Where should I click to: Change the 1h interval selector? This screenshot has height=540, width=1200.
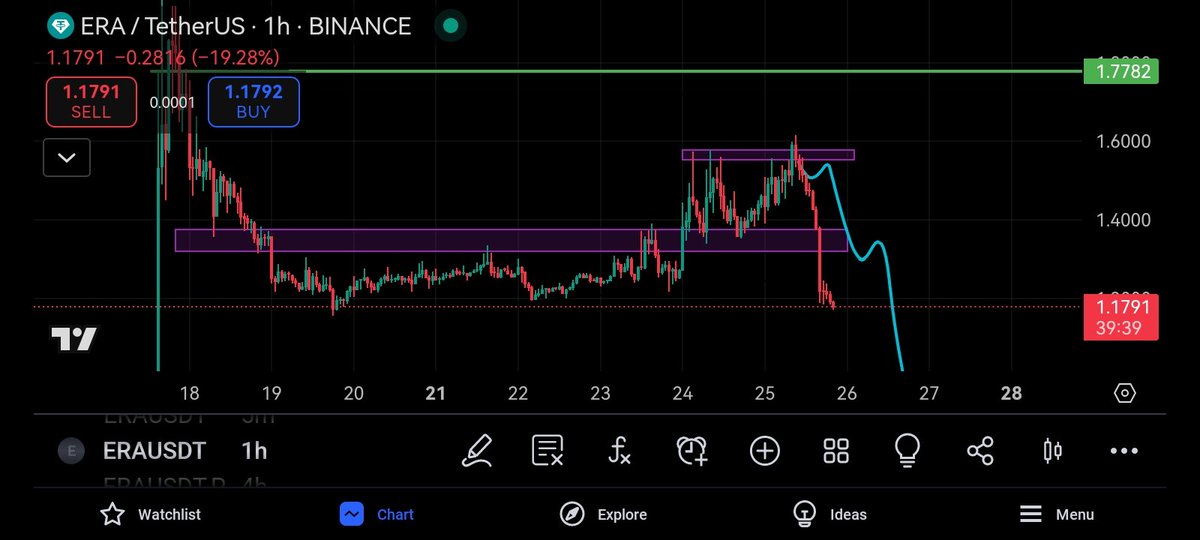tap(254, 451)
